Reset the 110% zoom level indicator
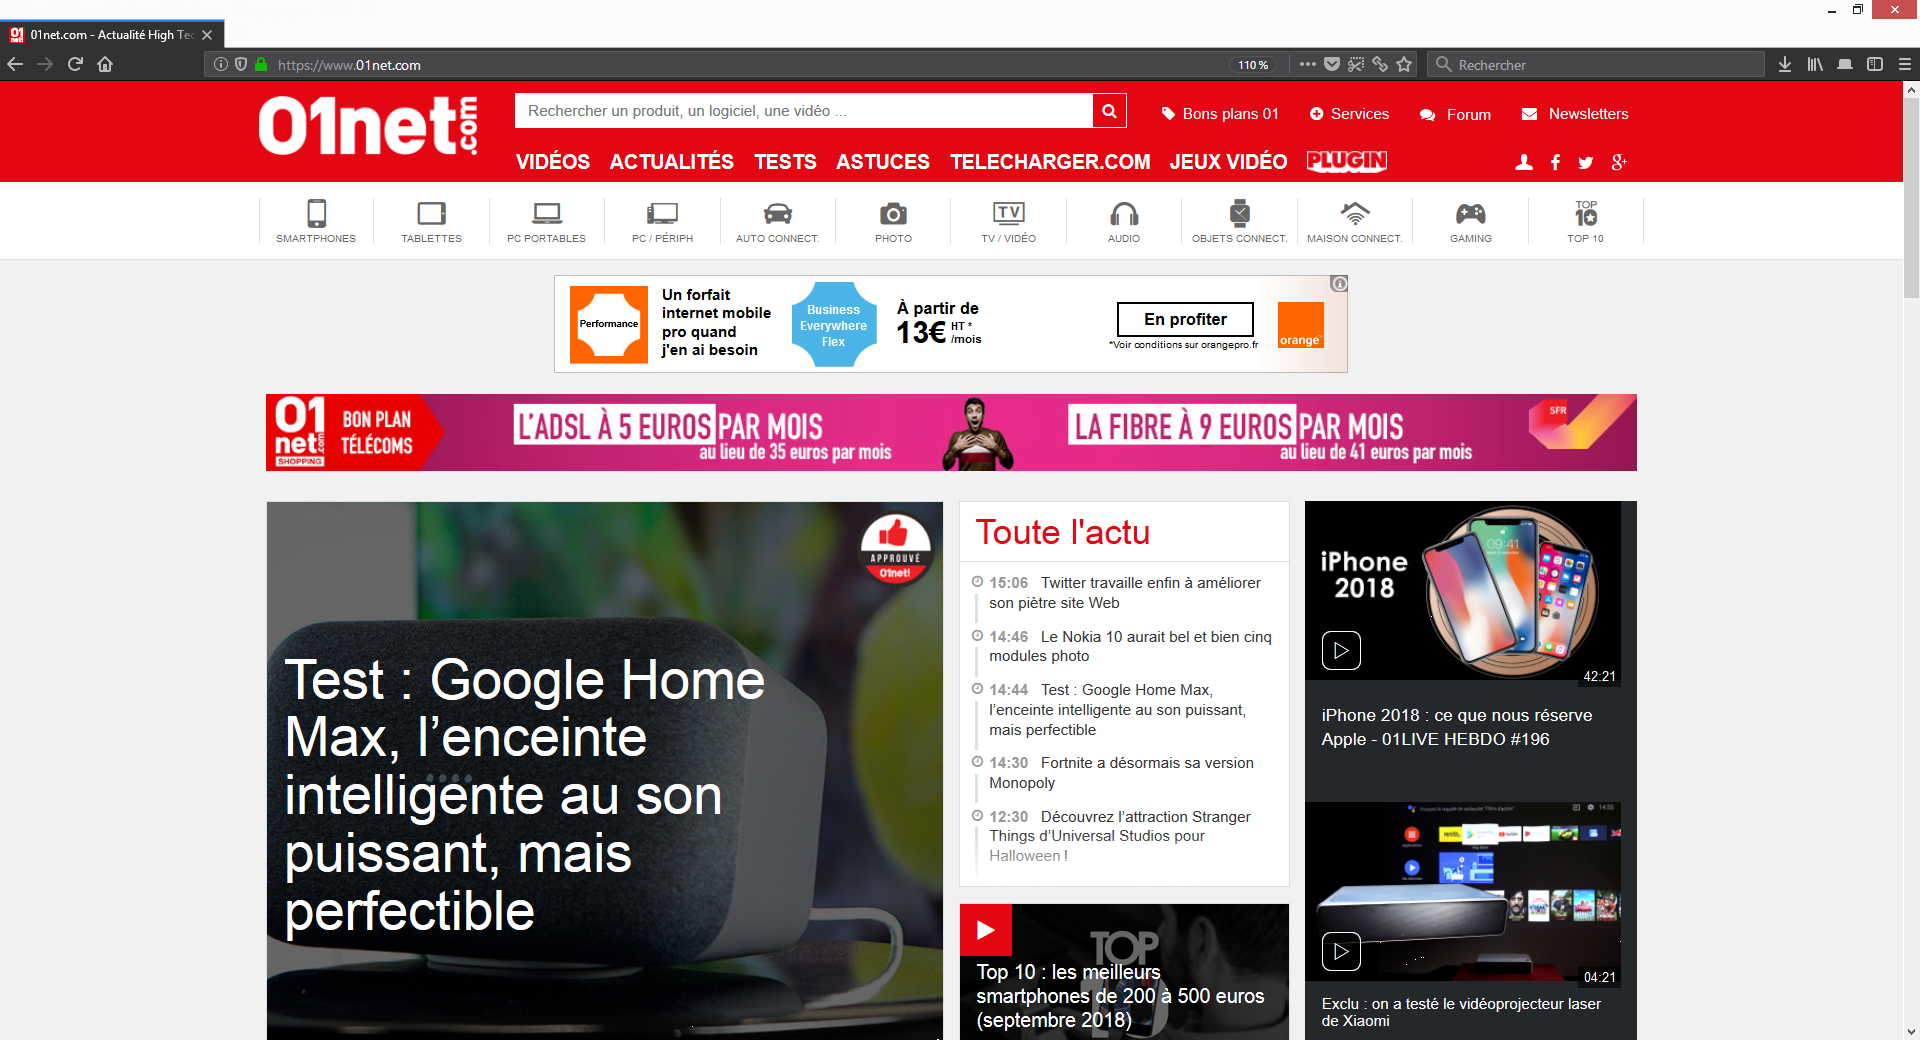 coord(1253,65)
